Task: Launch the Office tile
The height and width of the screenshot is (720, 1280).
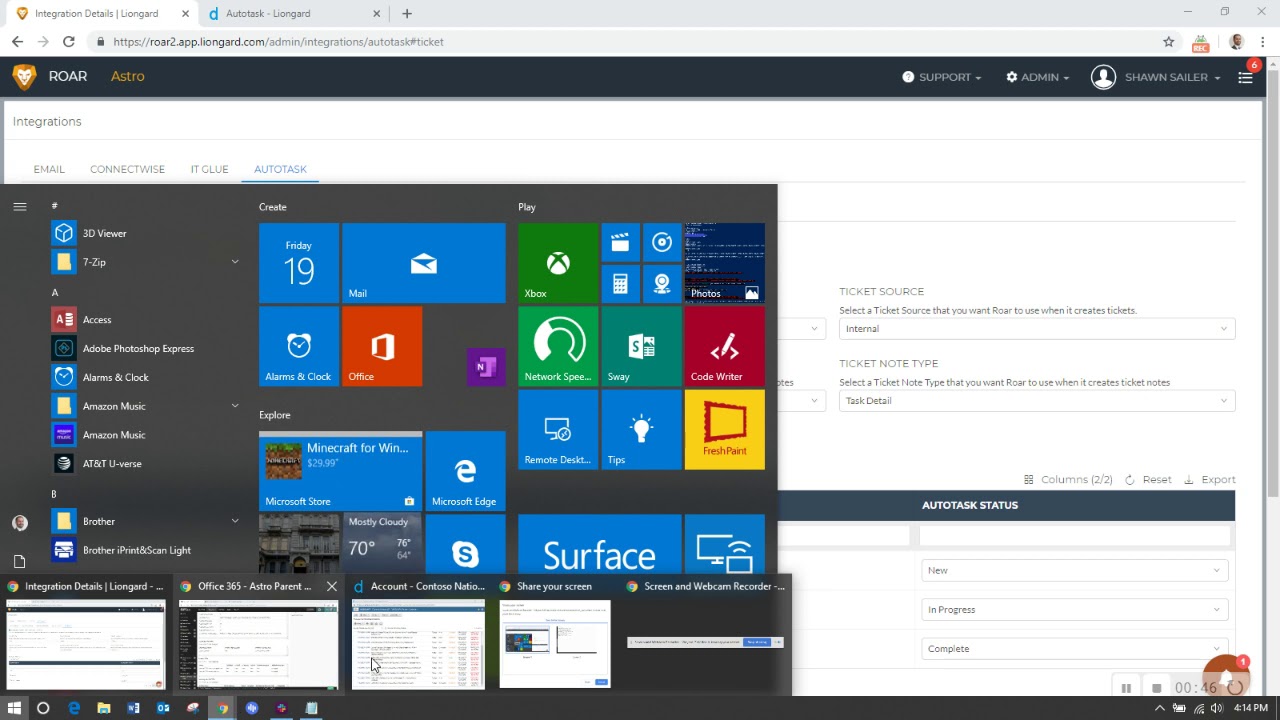Action: pyautogui.click(x=382, y=346)
